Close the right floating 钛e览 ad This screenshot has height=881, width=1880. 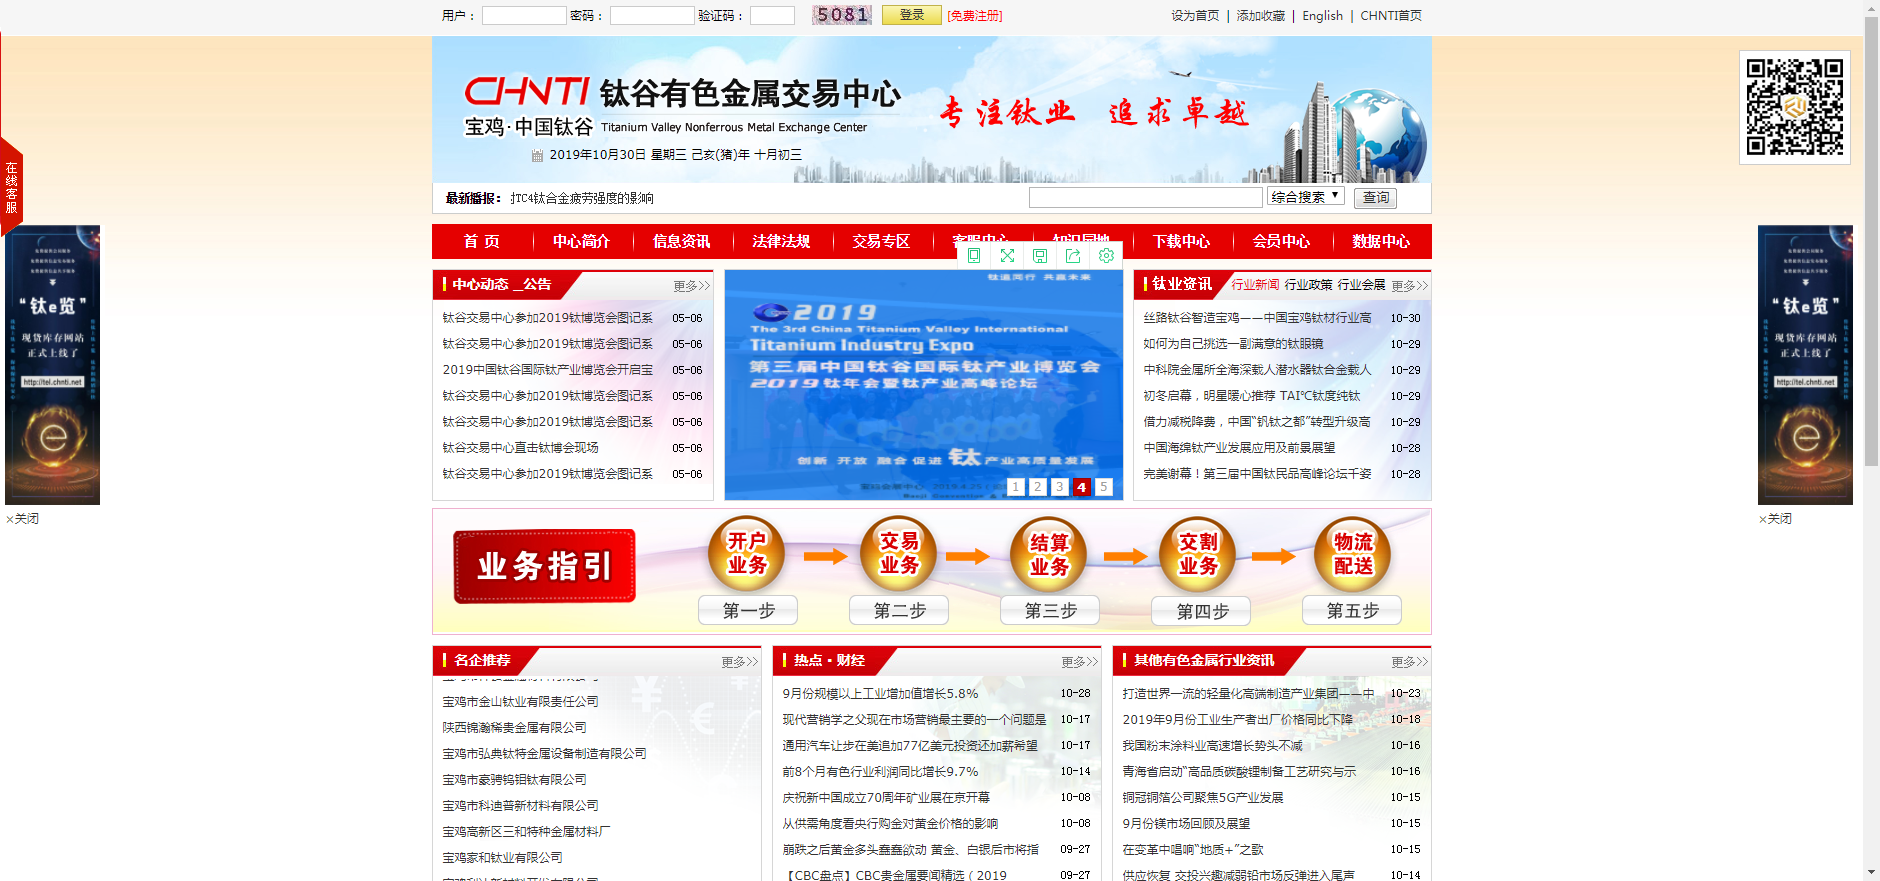click(1775, 519)
